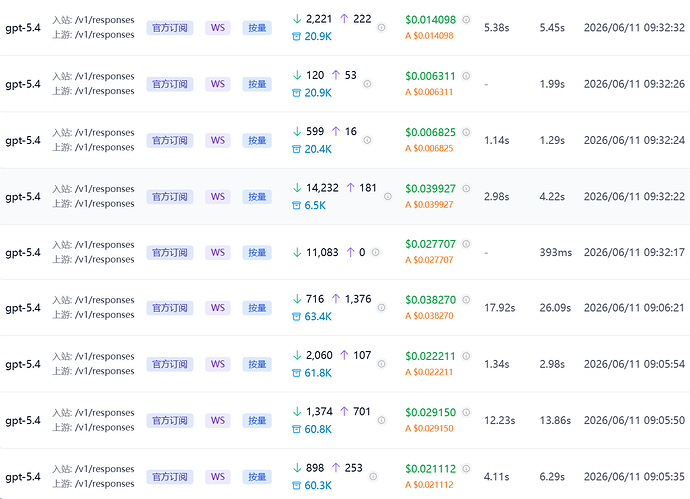The image size is (690, 499).
Task: Click cache icon next to 6.5K
Action: 297,205
